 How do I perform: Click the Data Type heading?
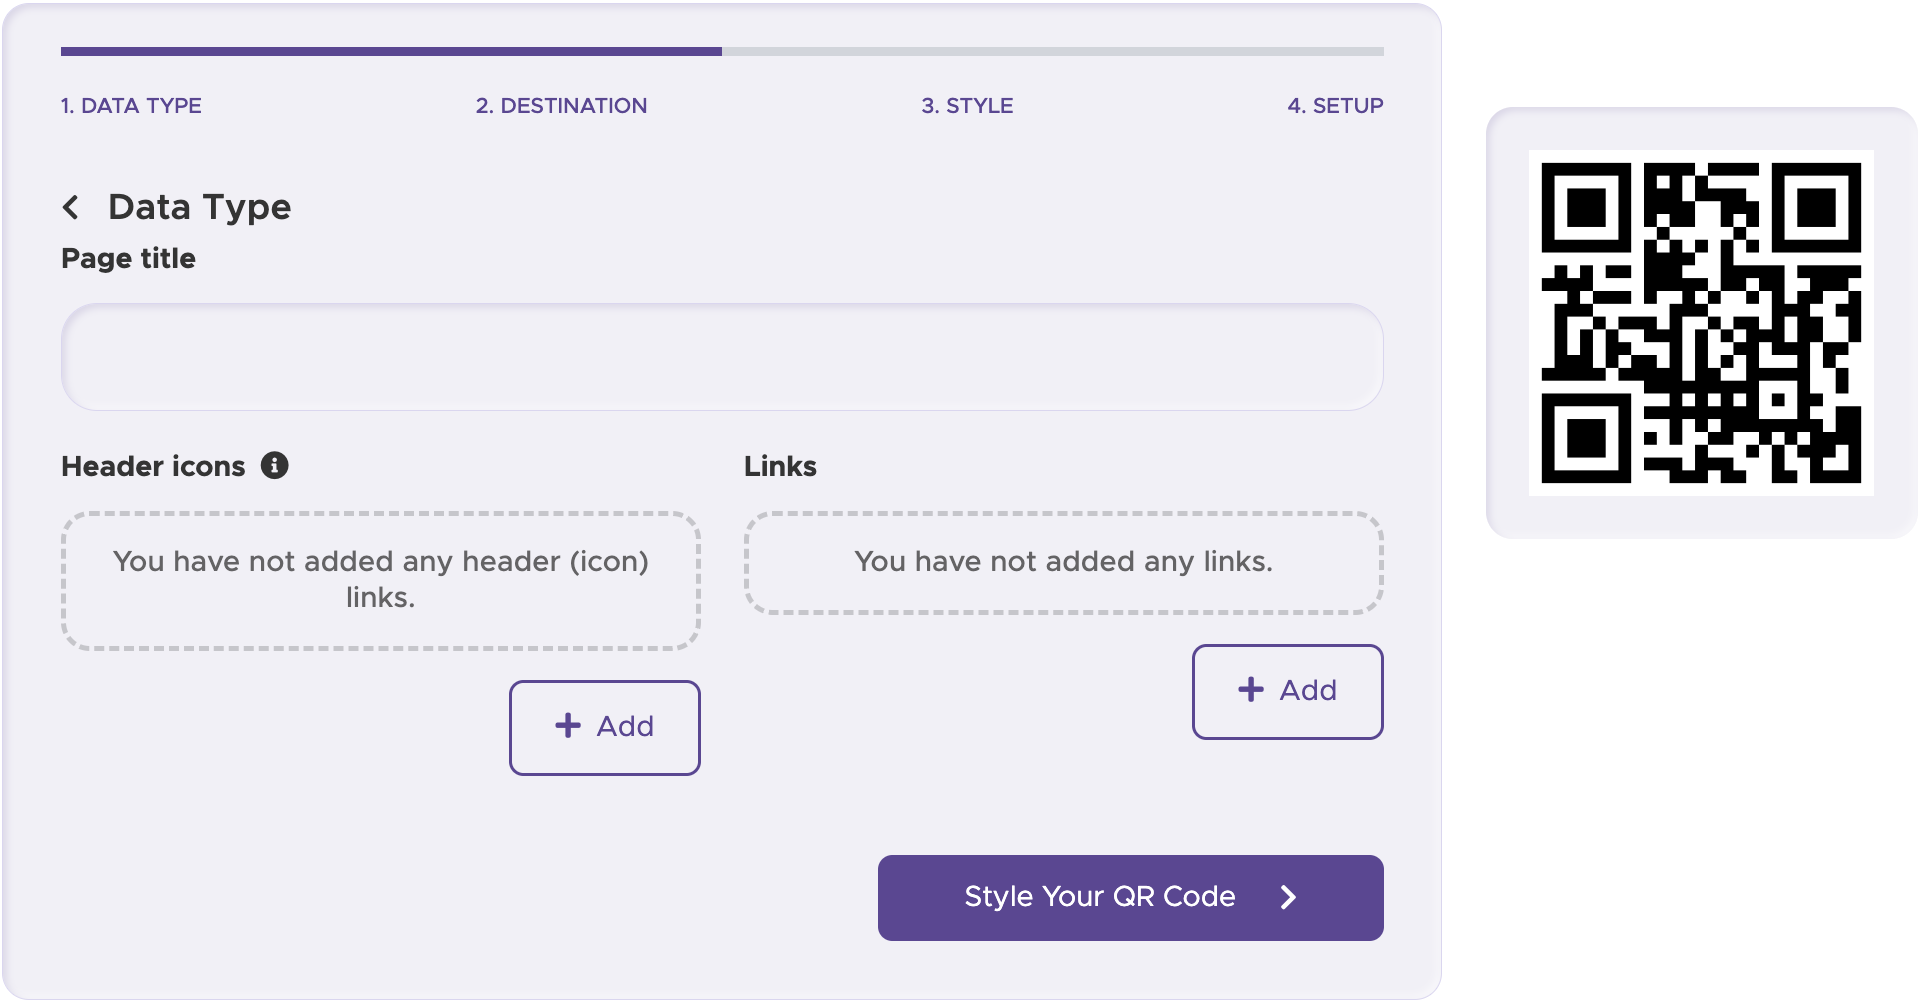pyautogui.click(x=199, y=207)
